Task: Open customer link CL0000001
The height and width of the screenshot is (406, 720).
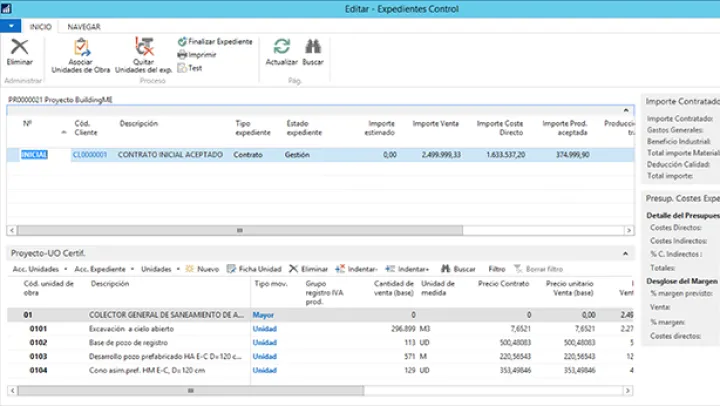Action: [89, 155]
